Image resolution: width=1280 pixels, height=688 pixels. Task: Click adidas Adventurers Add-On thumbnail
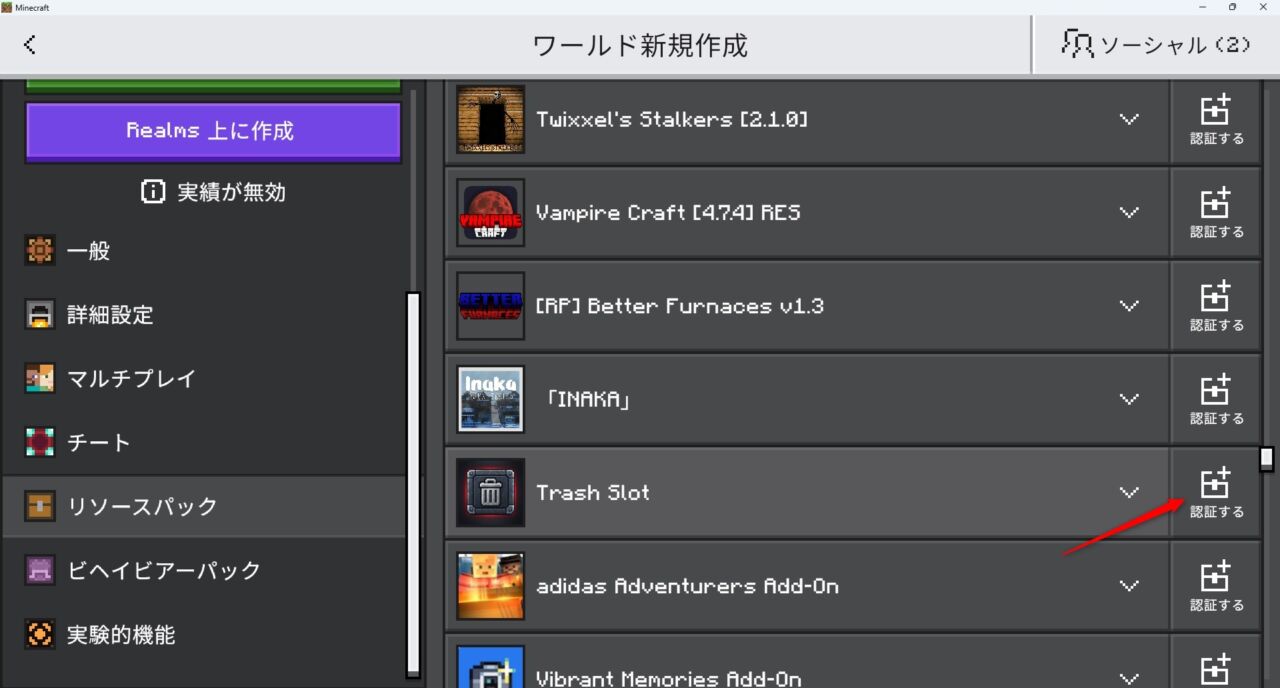click(490, 586)
